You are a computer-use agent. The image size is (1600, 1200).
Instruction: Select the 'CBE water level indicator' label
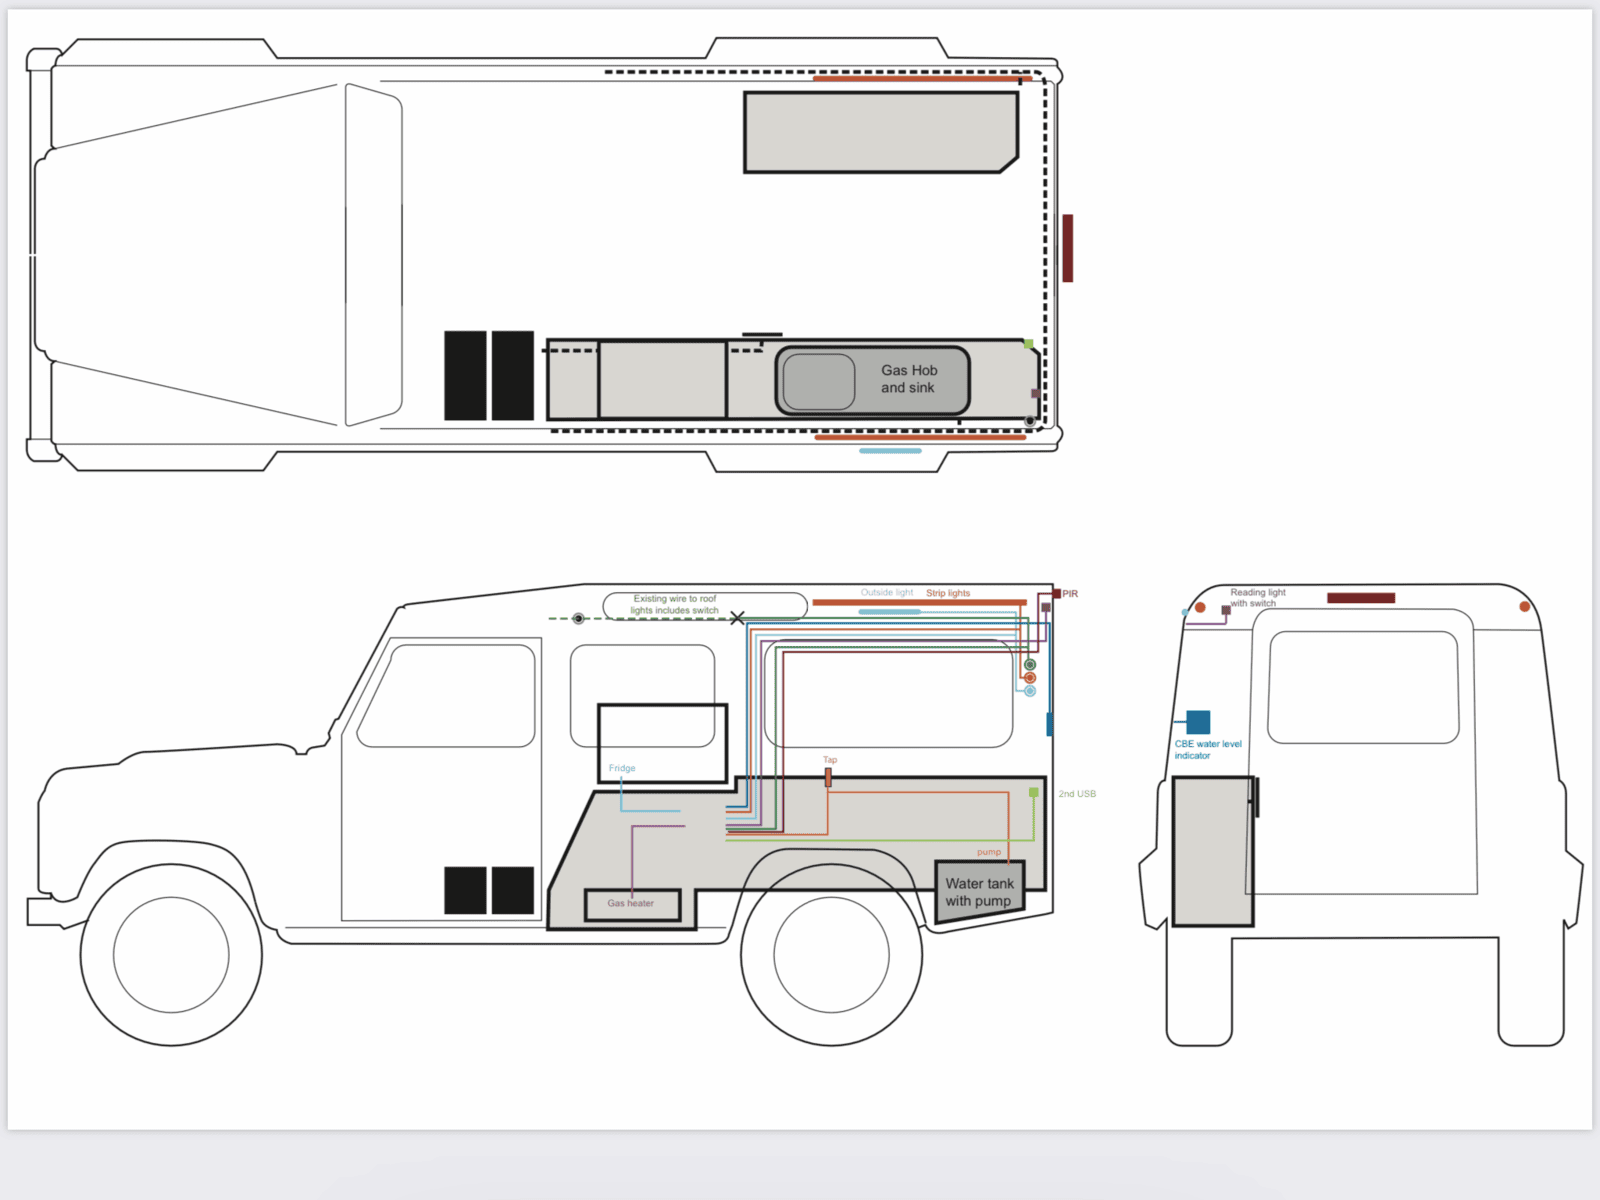tap(1208, 750)
